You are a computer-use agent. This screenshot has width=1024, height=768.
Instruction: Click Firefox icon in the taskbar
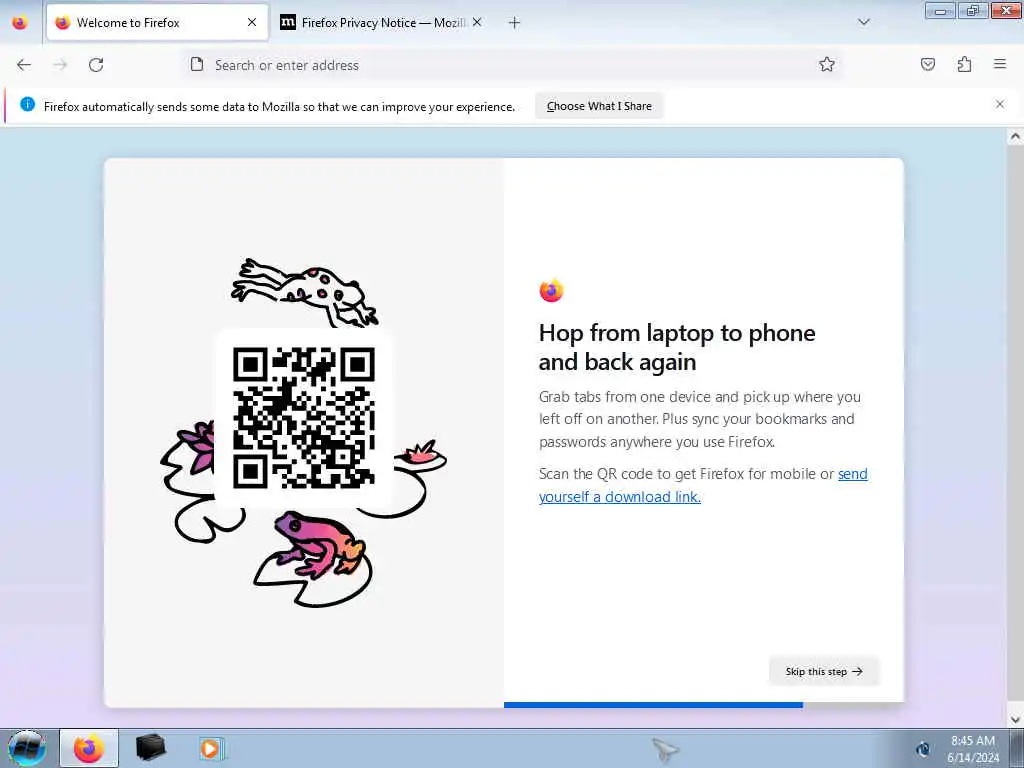pos(89,748)
